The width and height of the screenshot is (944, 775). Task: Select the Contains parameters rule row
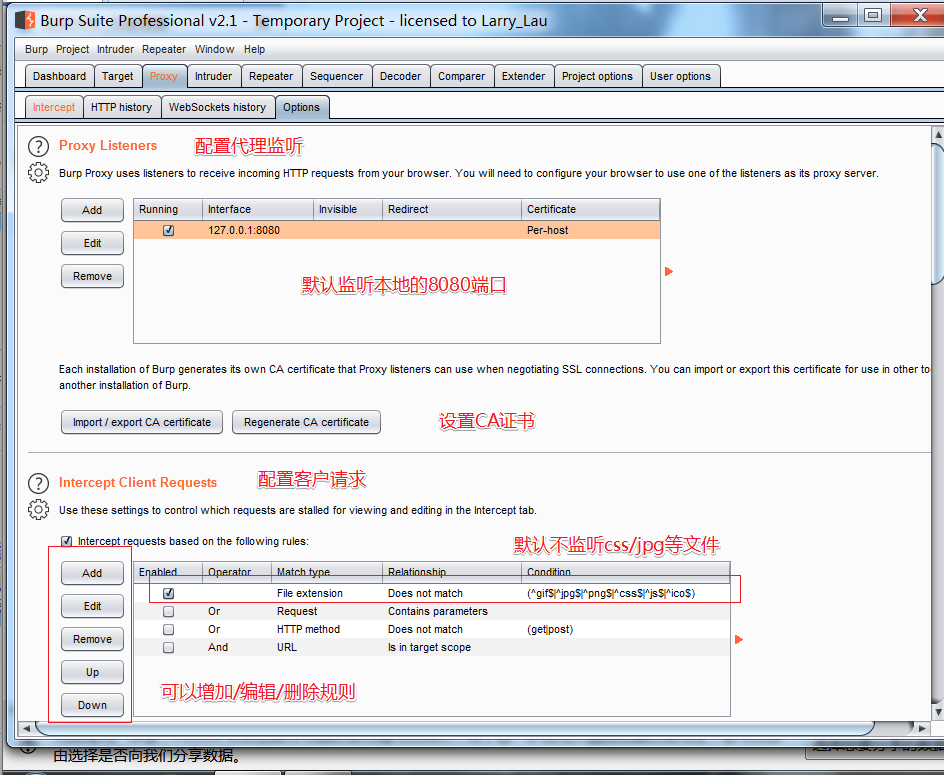432,611
